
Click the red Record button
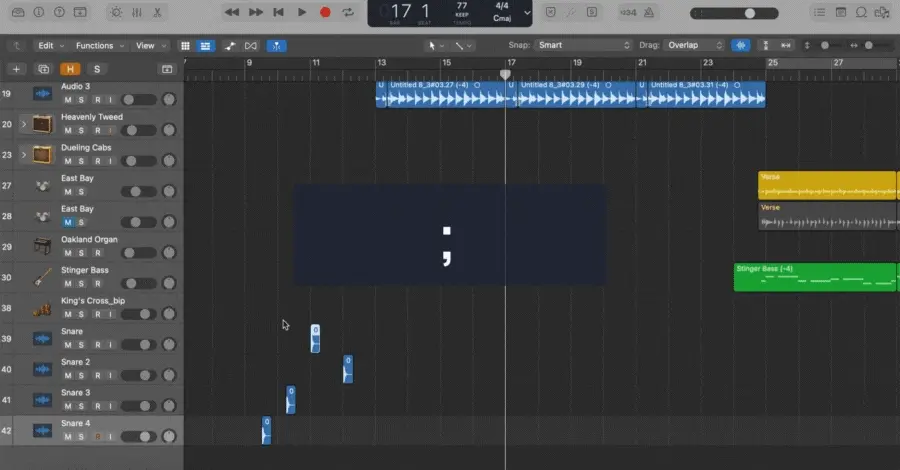click(325, 12)
